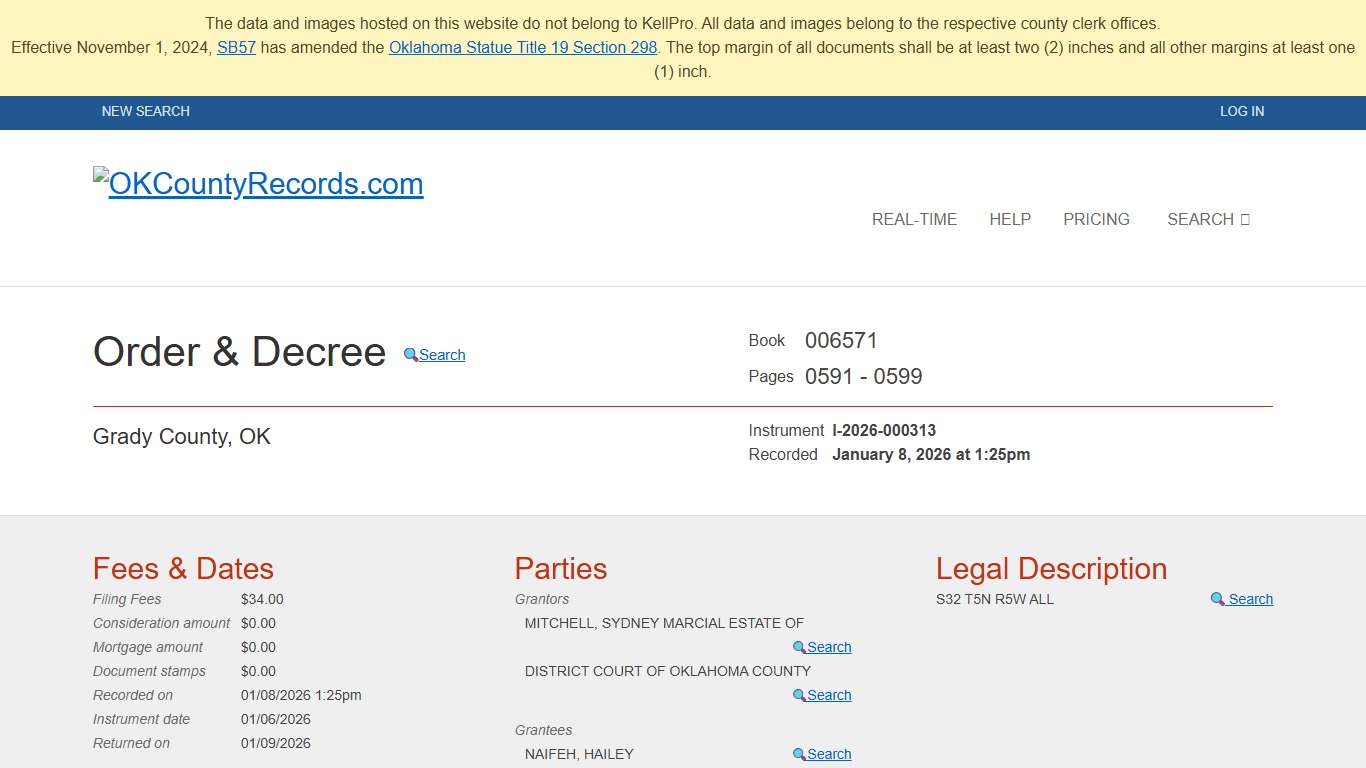Click Search text under District Court grantor

pyautogui.click(x=829, y=695)
